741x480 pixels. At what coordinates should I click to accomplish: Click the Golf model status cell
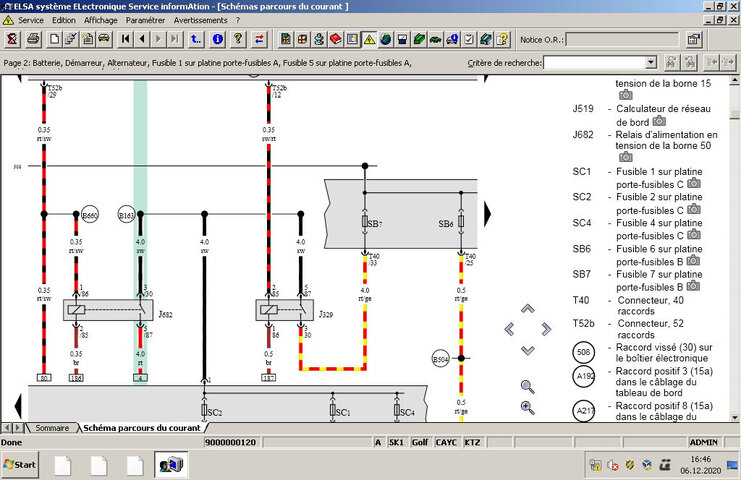[420, 442]
